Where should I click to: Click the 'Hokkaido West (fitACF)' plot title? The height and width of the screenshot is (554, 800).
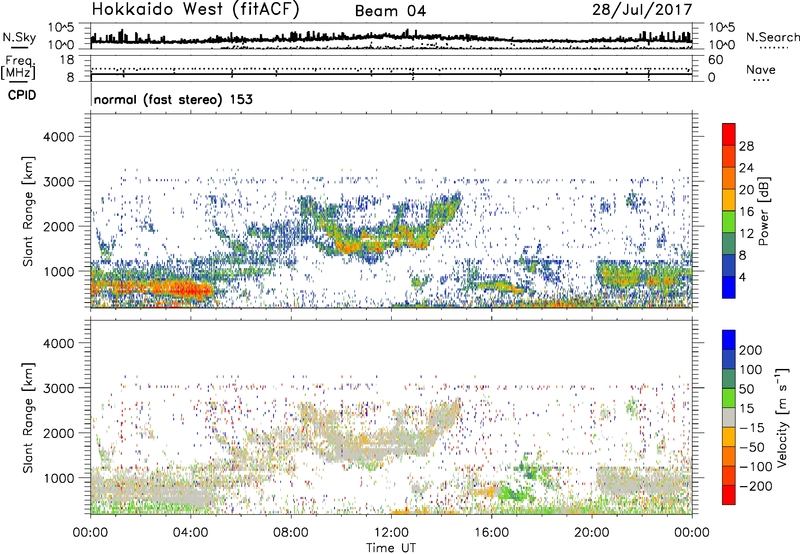pyautogui.click(x=195, y=10)
